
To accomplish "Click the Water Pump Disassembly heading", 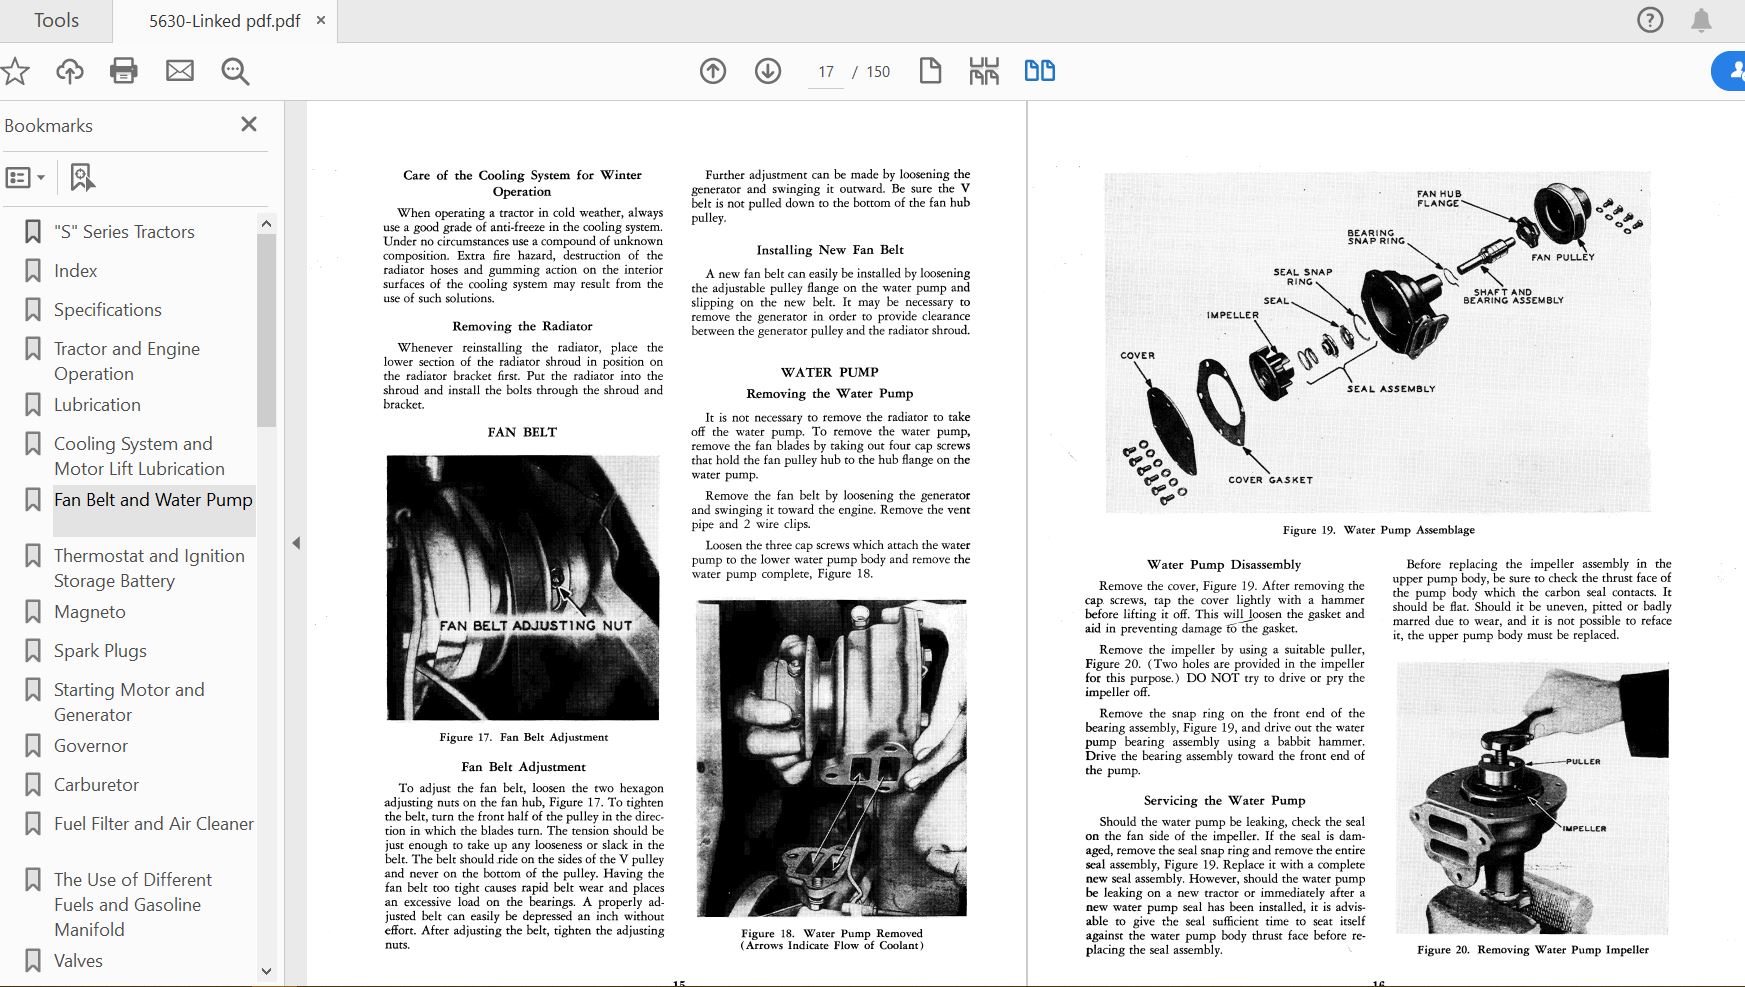I will (x=1224, y=565).
